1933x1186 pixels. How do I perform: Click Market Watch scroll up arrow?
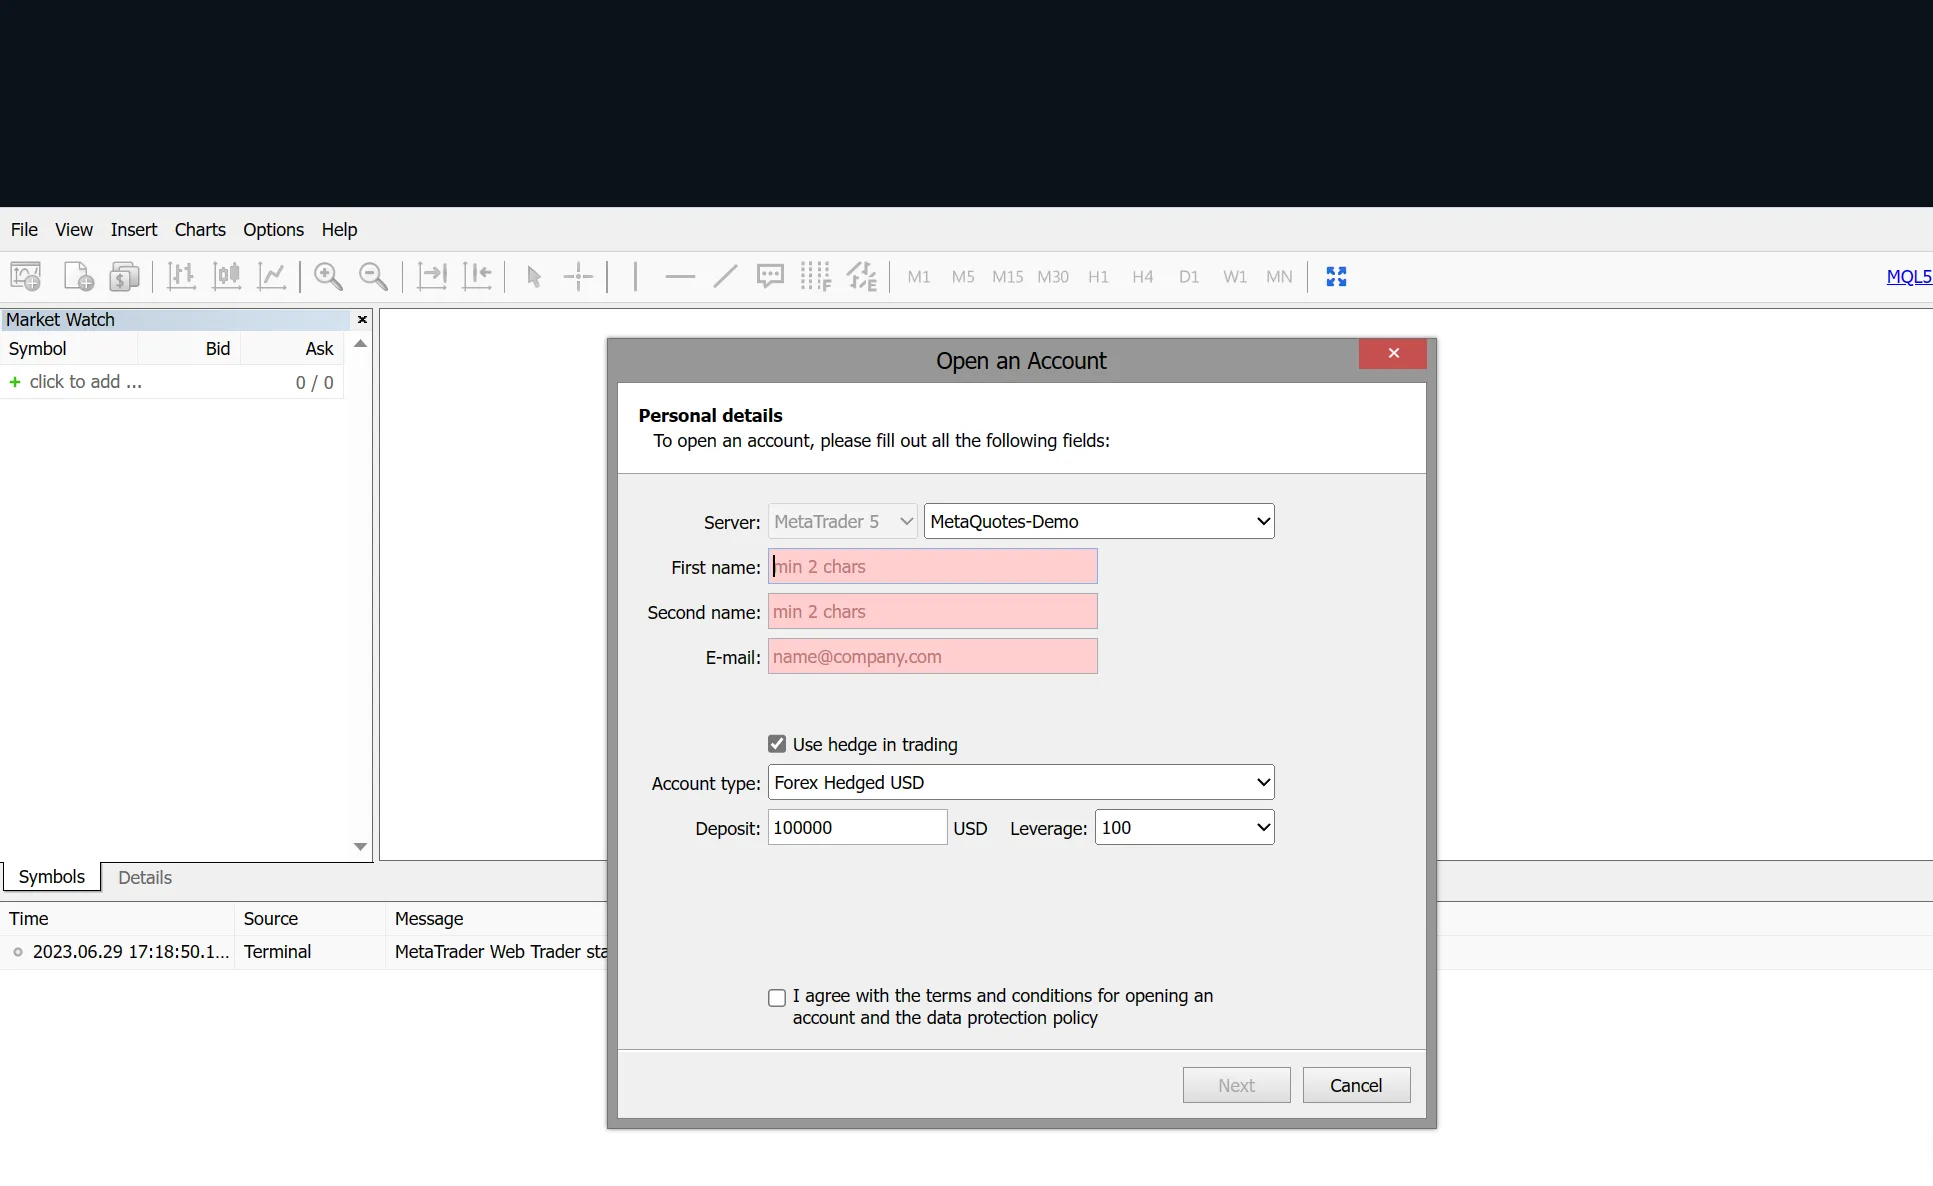[360, 344]
